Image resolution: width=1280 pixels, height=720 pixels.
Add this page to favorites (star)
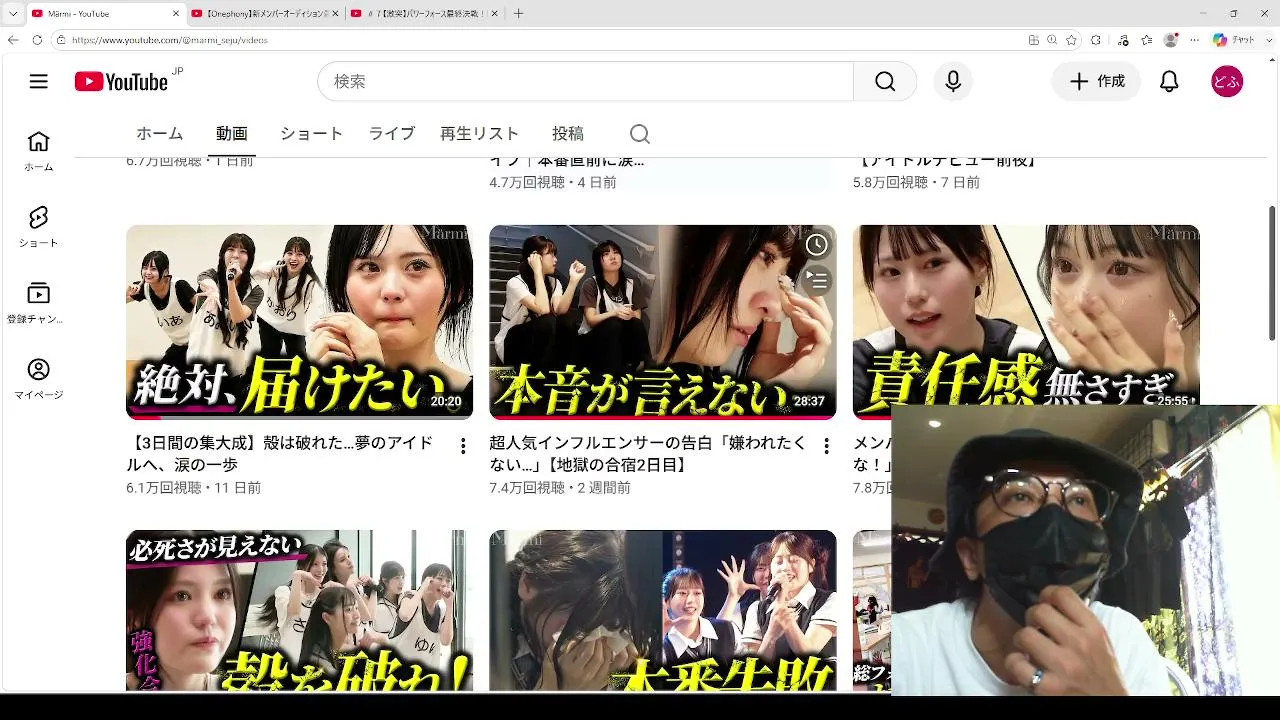[x=1071, y=40]
